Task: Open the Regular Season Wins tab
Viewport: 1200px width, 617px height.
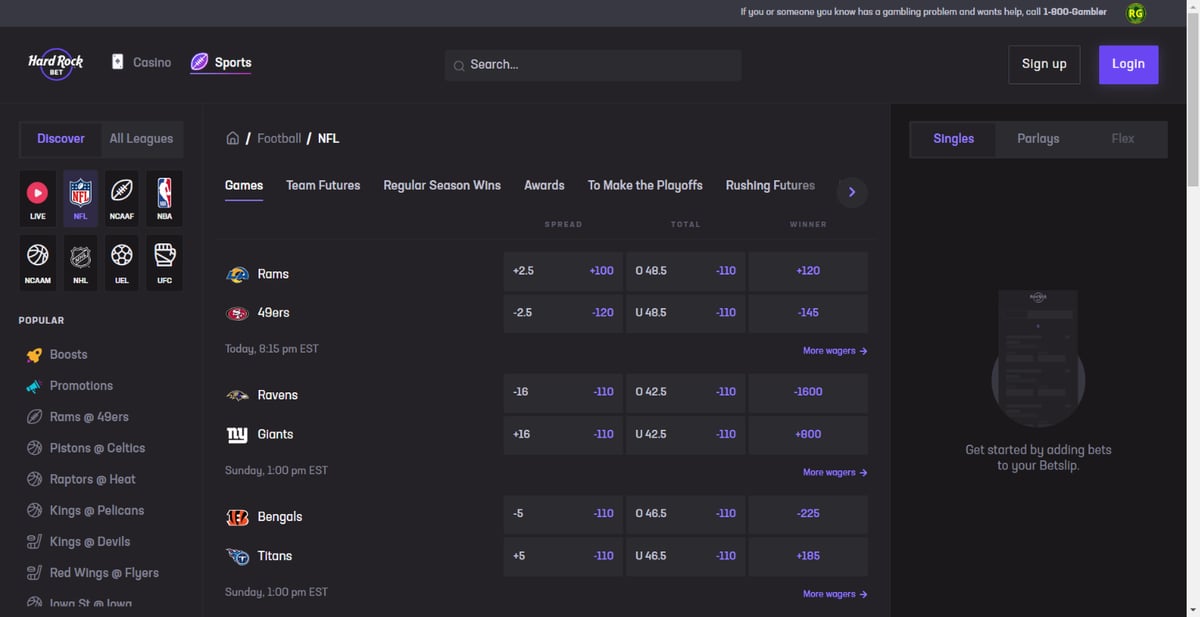Action: click(442, 185)
